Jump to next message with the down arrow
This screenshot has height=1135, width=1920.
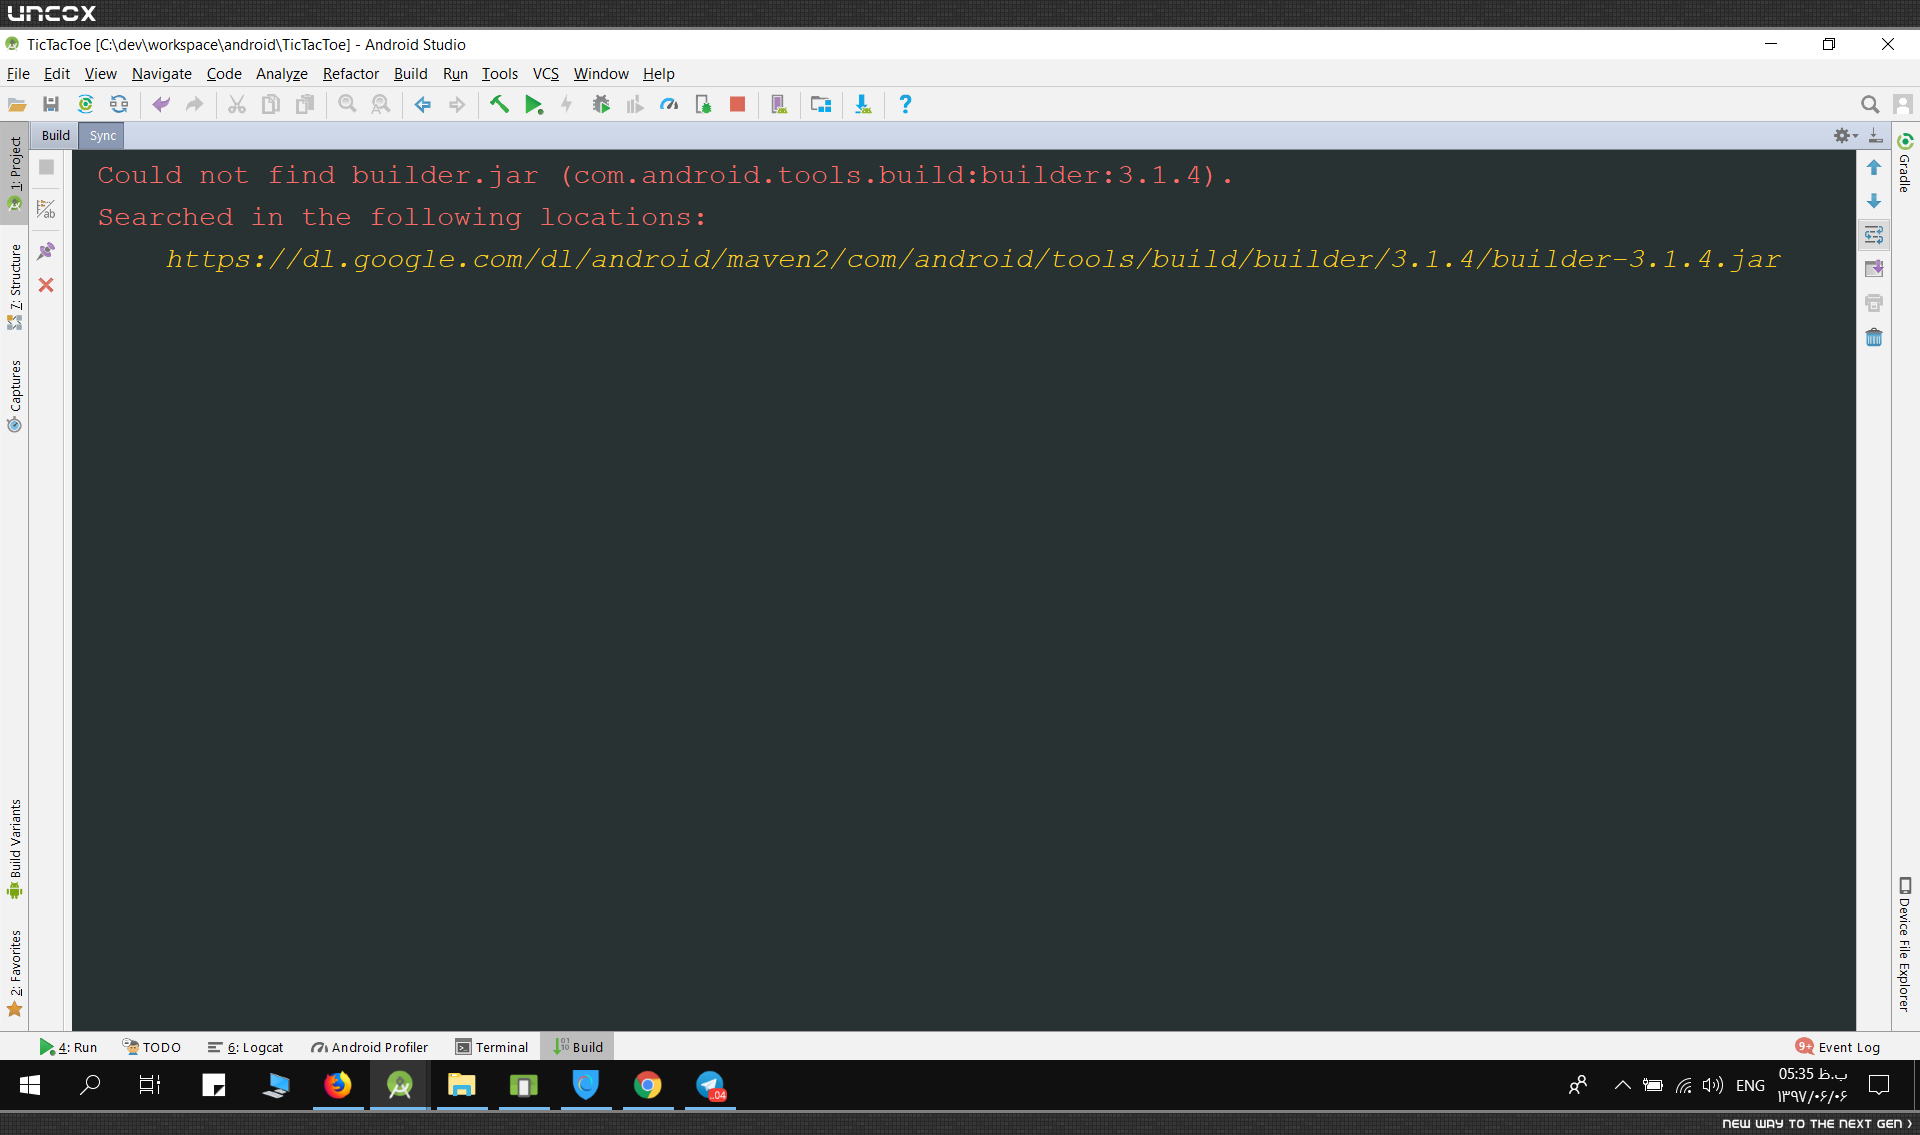click(1874, 201)
